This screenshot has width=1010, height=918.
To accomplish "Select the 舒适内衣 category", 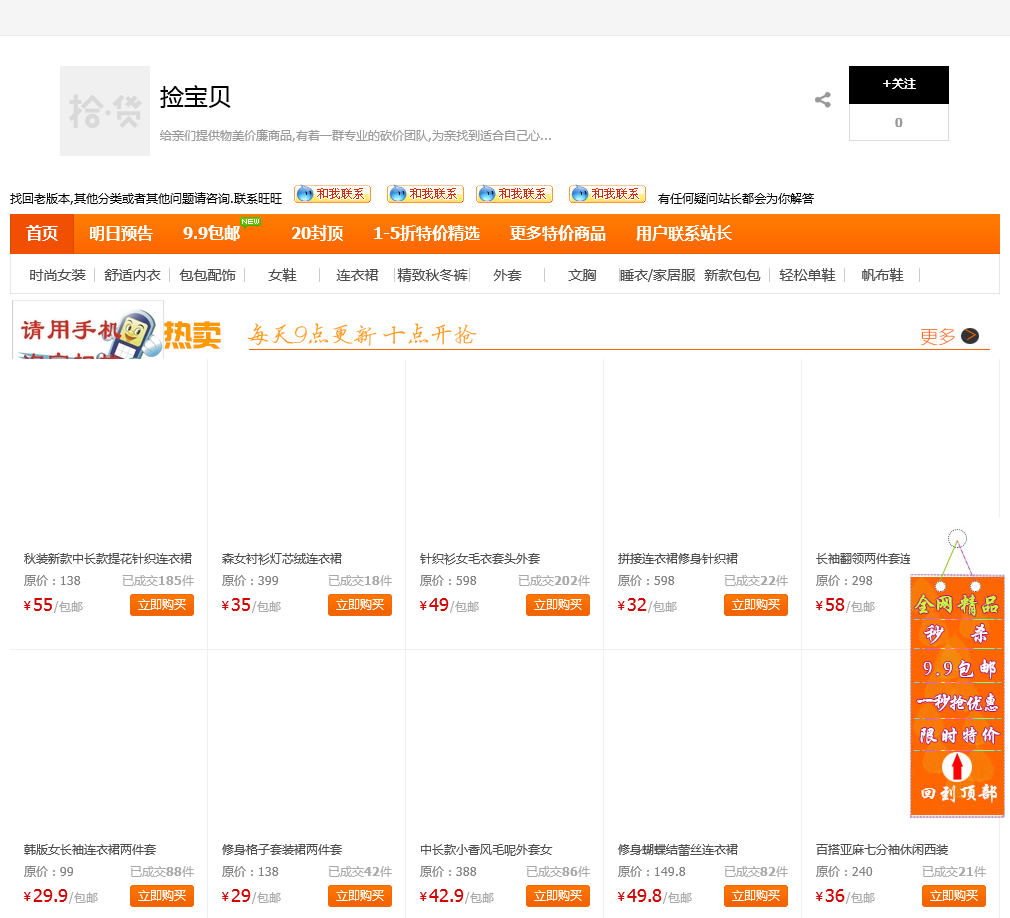I will (132, 276).
